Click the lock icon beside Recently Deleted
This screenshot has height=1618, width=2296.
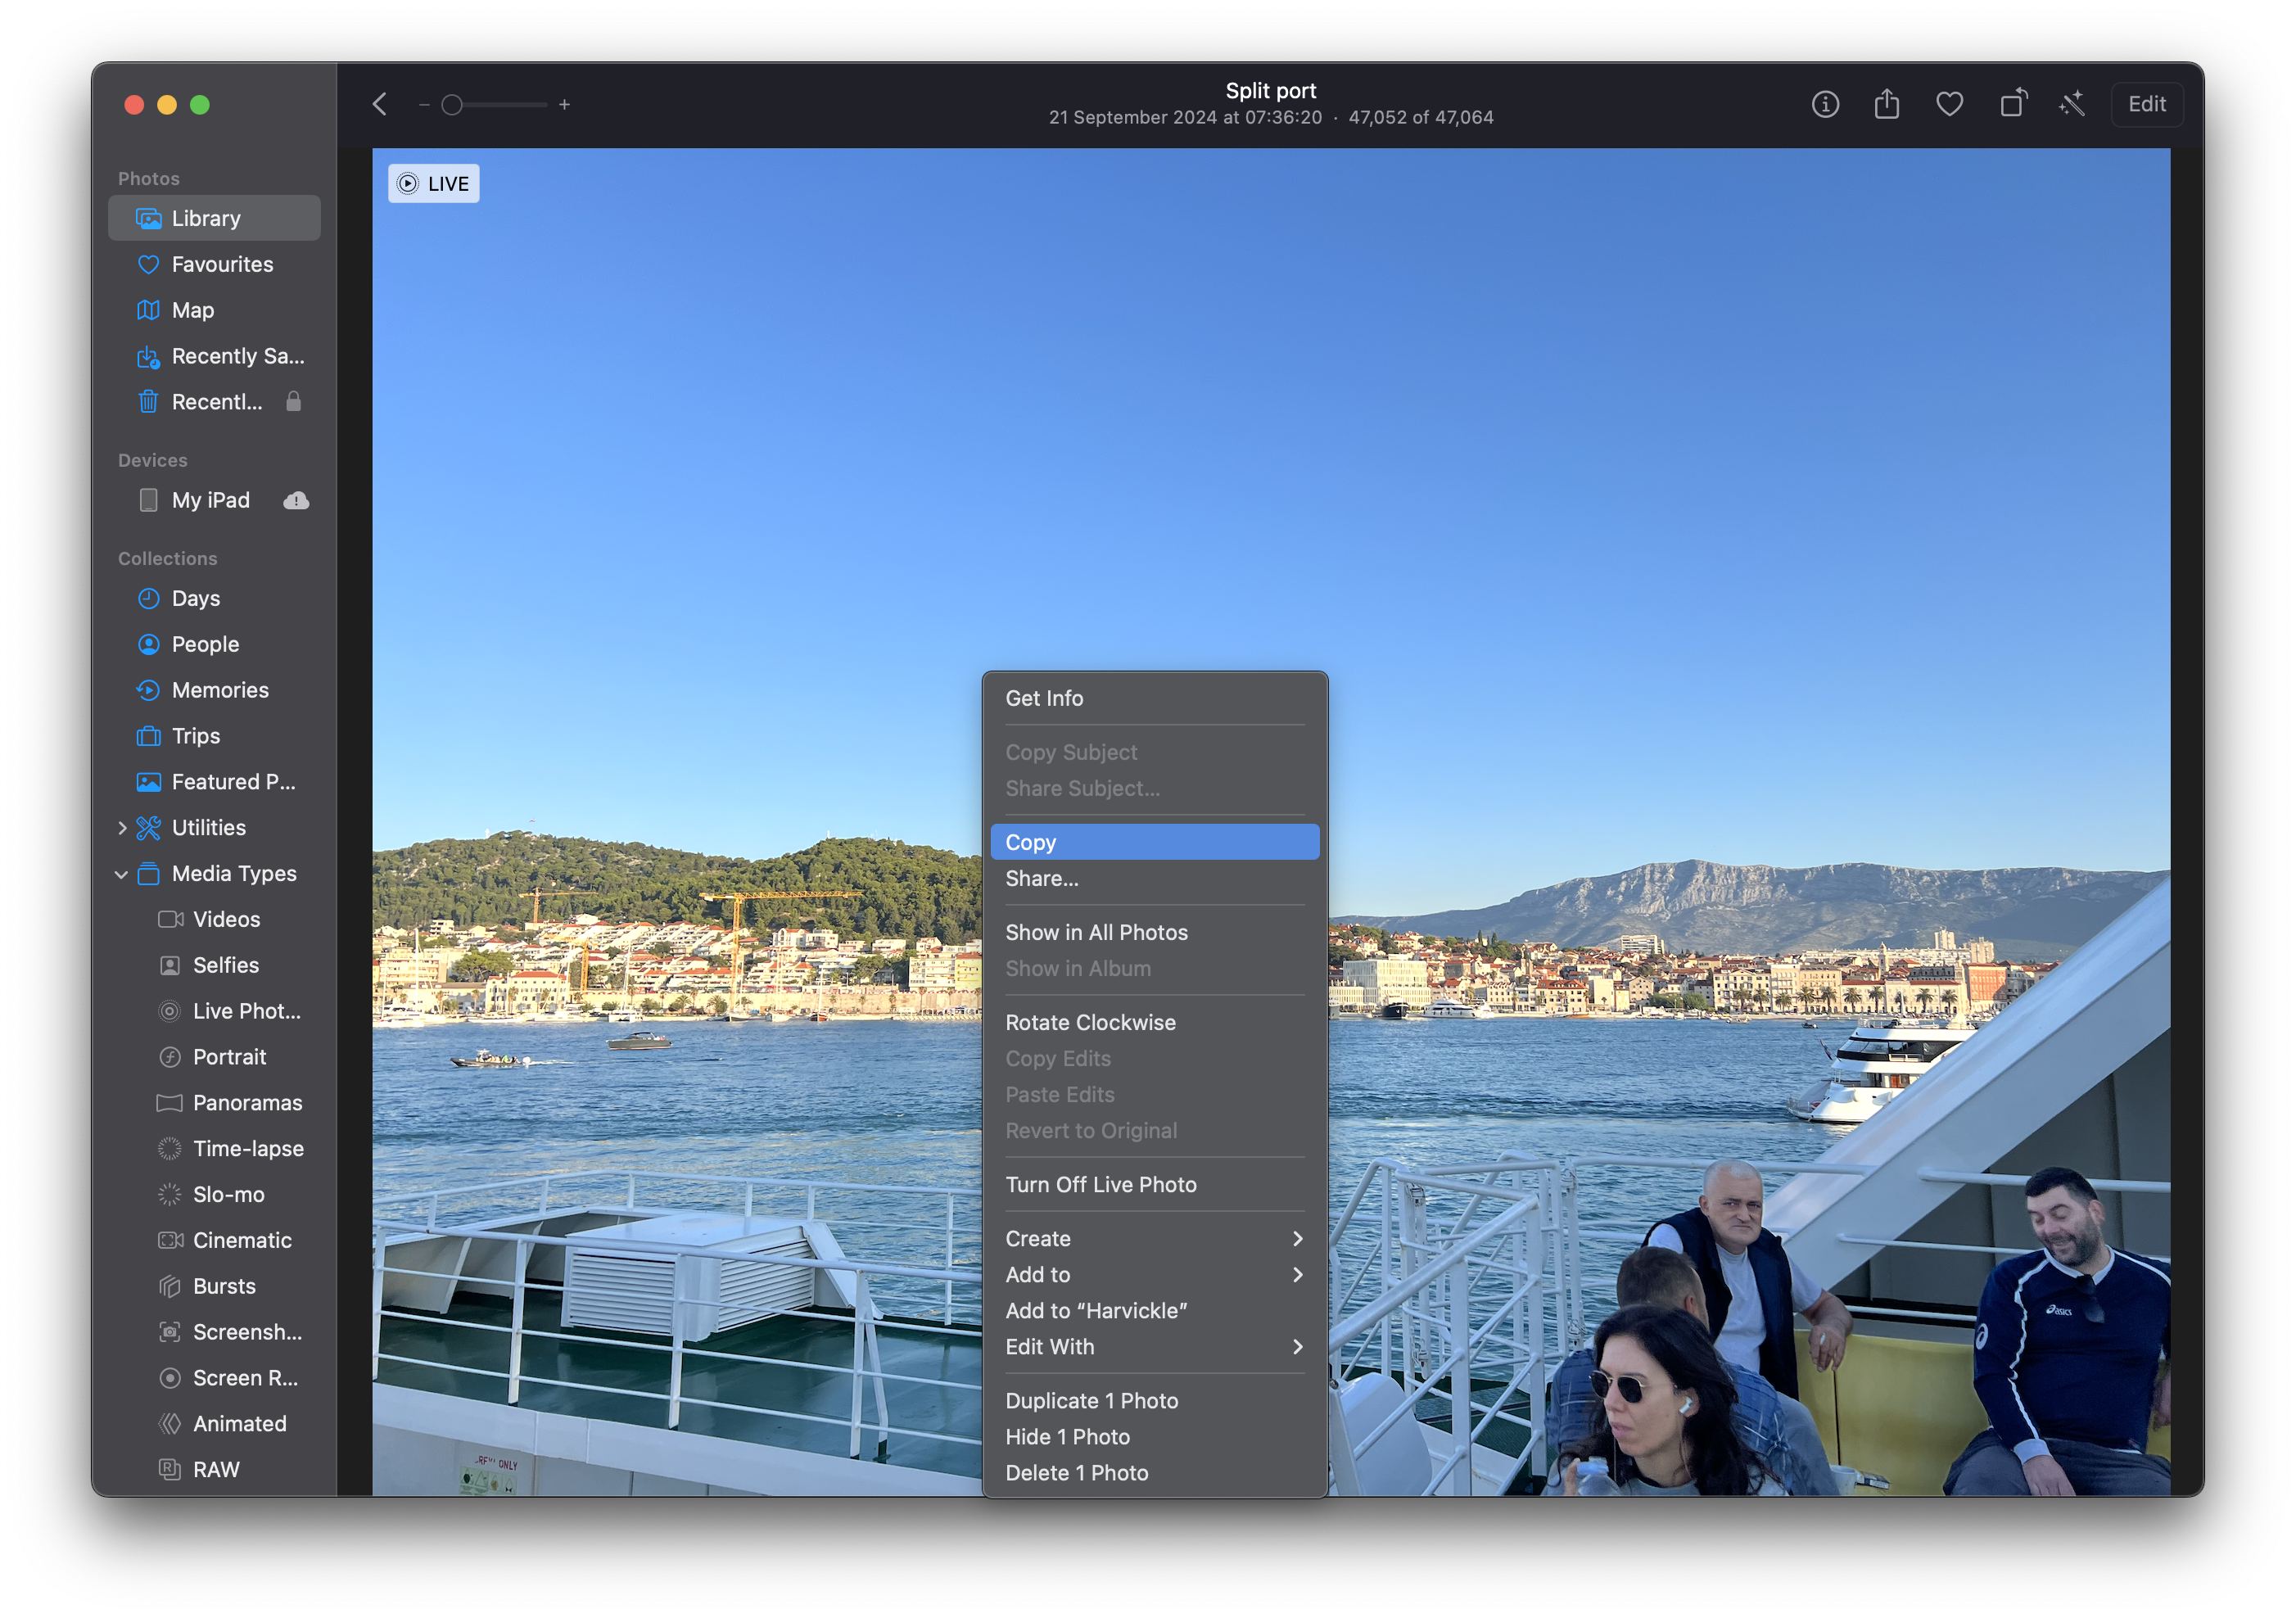(x=294, y=401)
